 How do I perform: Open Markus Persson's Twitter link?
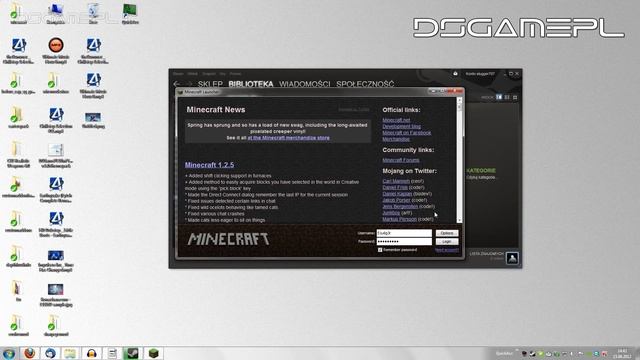point(399,219)
